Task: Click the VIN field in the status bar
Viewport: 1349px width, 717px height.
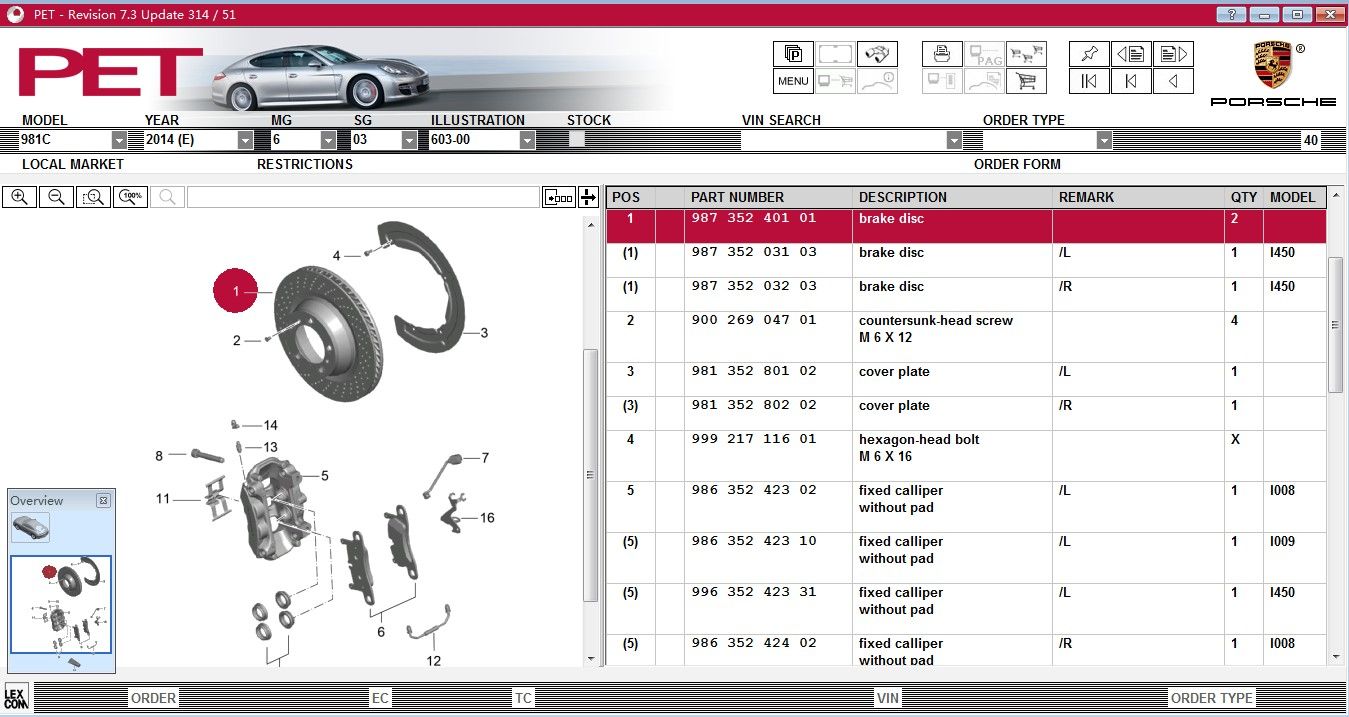Action: click(x=887, y=698)
